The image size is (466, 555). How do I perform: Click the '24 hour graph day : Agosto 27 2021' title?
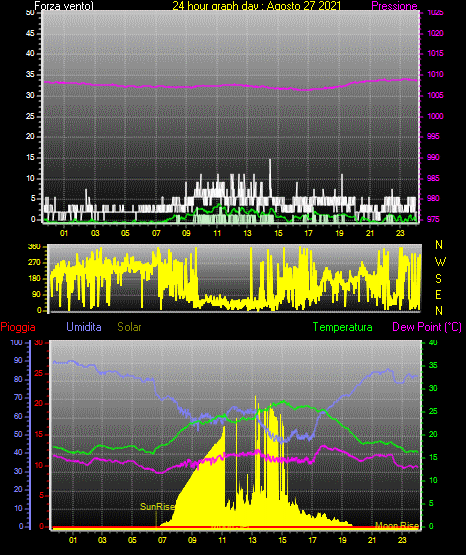pyautogui.click(x=257, y=6)
